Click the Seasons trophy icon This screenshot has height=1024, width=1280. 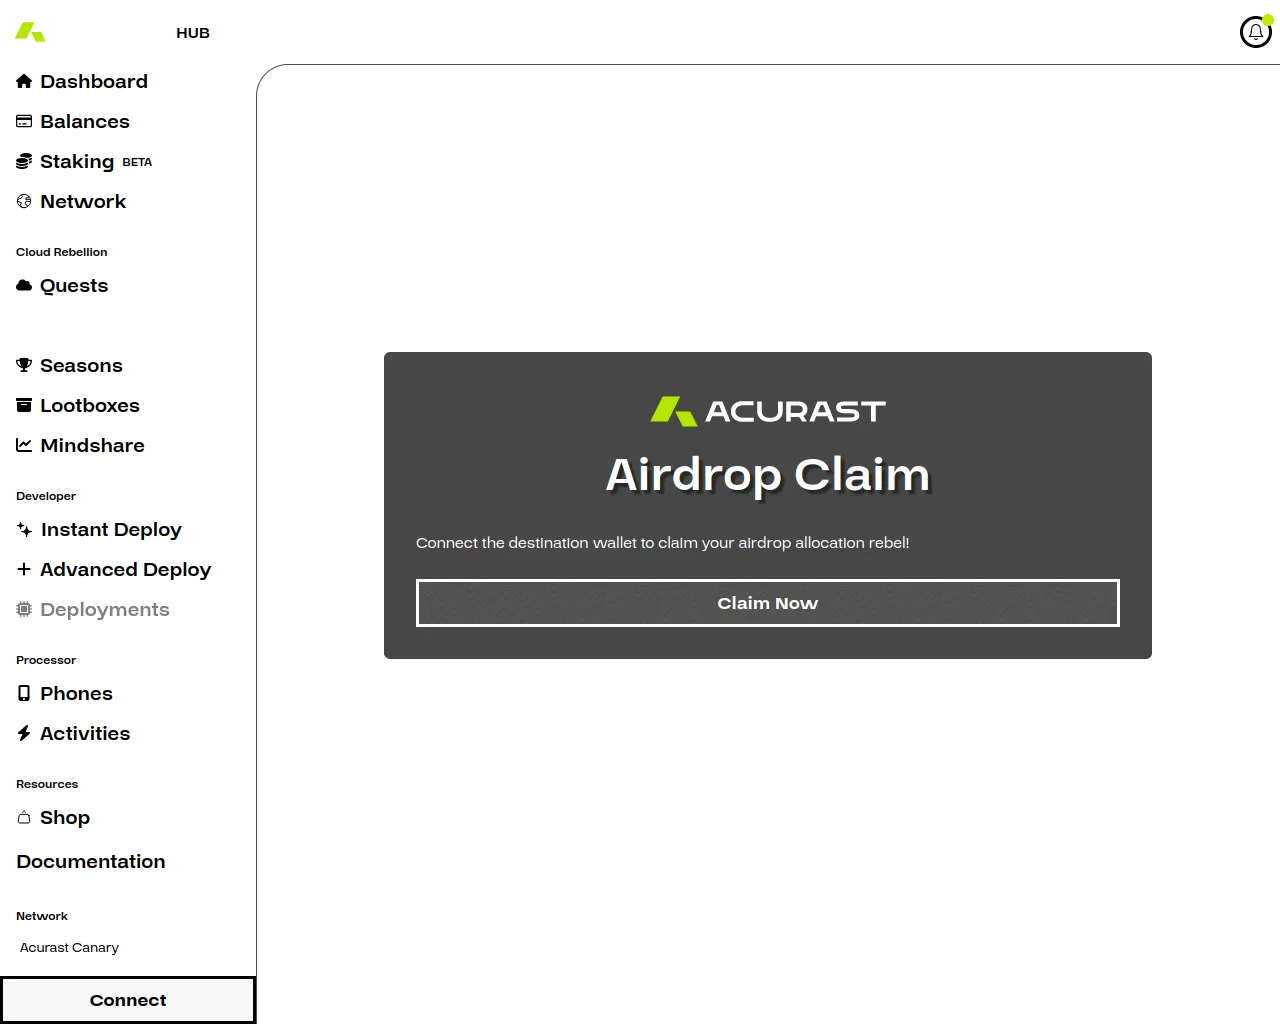24,365
